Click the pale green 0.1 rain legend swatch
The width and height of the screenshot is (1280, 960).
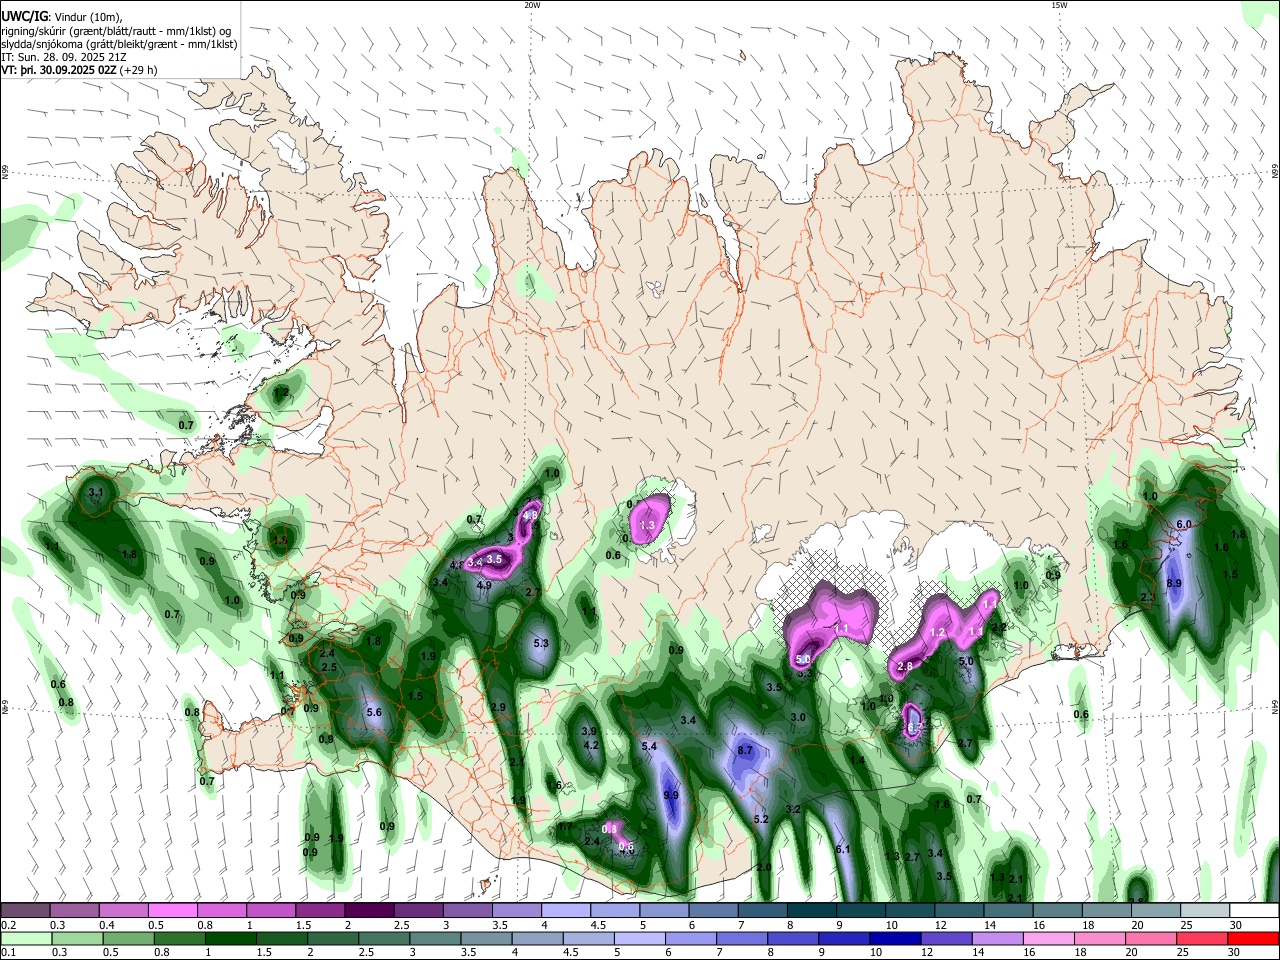[26, 939]
